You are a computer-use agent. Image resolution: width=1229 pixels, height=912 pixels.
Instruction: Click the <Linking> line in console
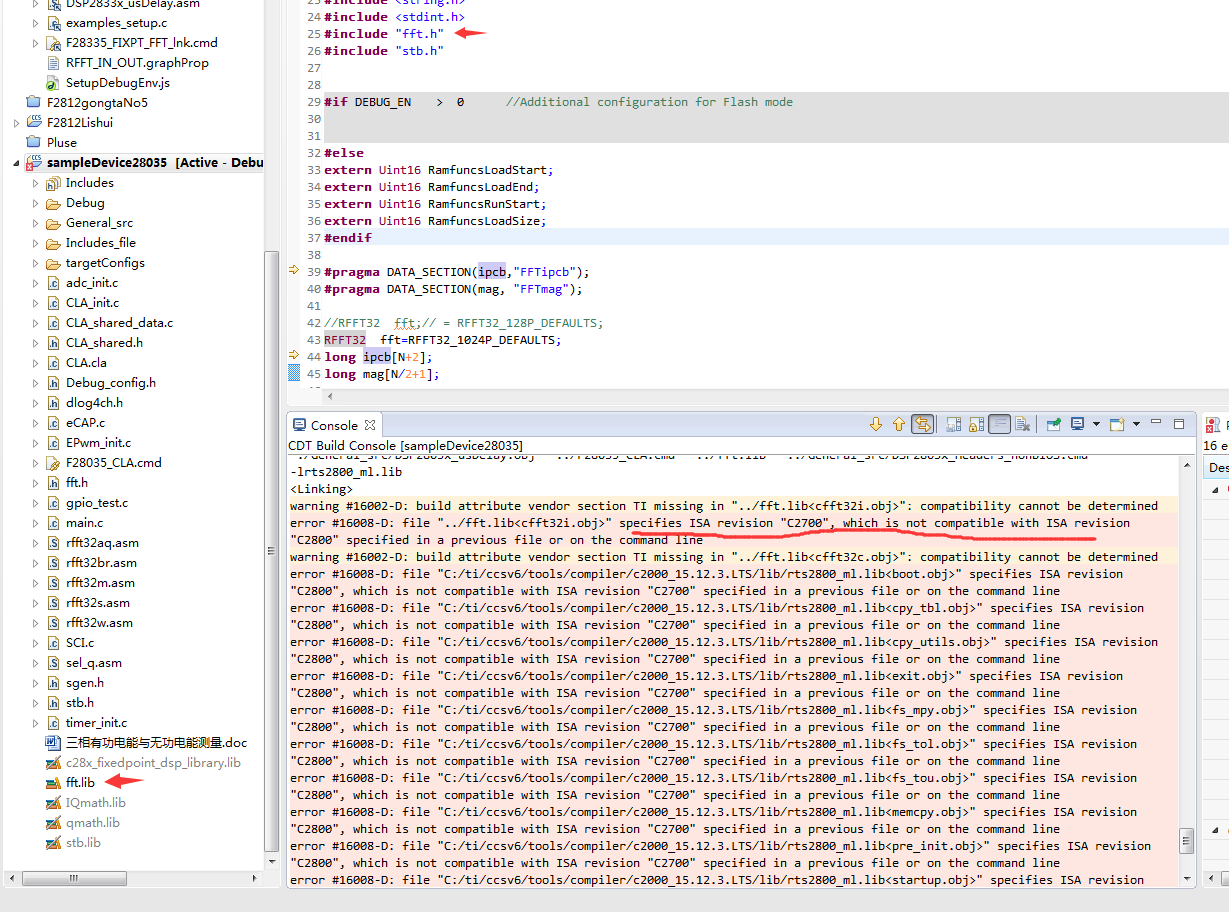321,489
